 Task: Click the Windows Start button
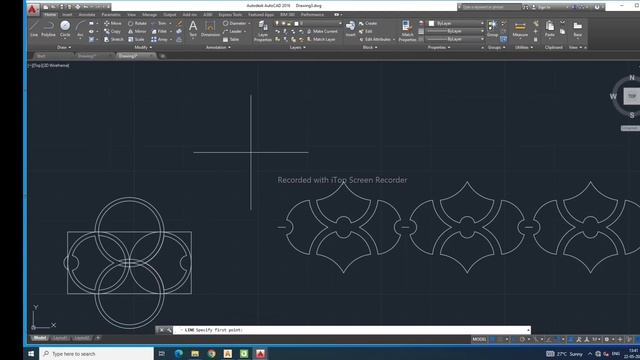click(31, 353)
